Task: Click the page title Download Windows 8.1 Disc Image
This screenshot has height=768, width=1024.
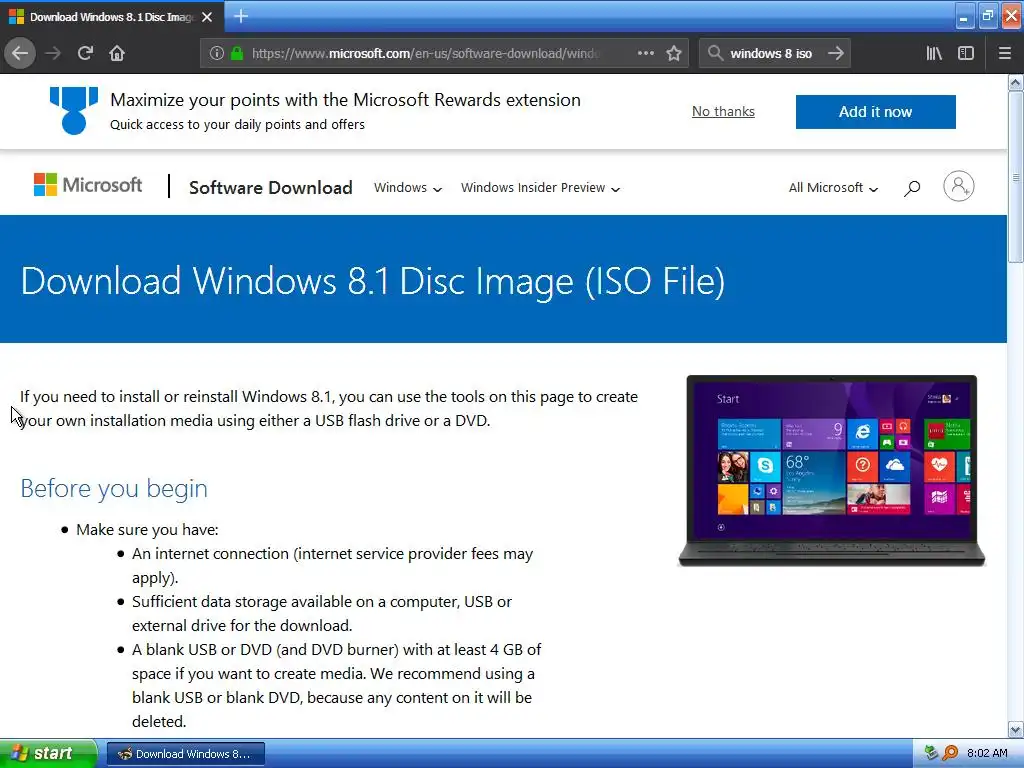Action: 373,281
